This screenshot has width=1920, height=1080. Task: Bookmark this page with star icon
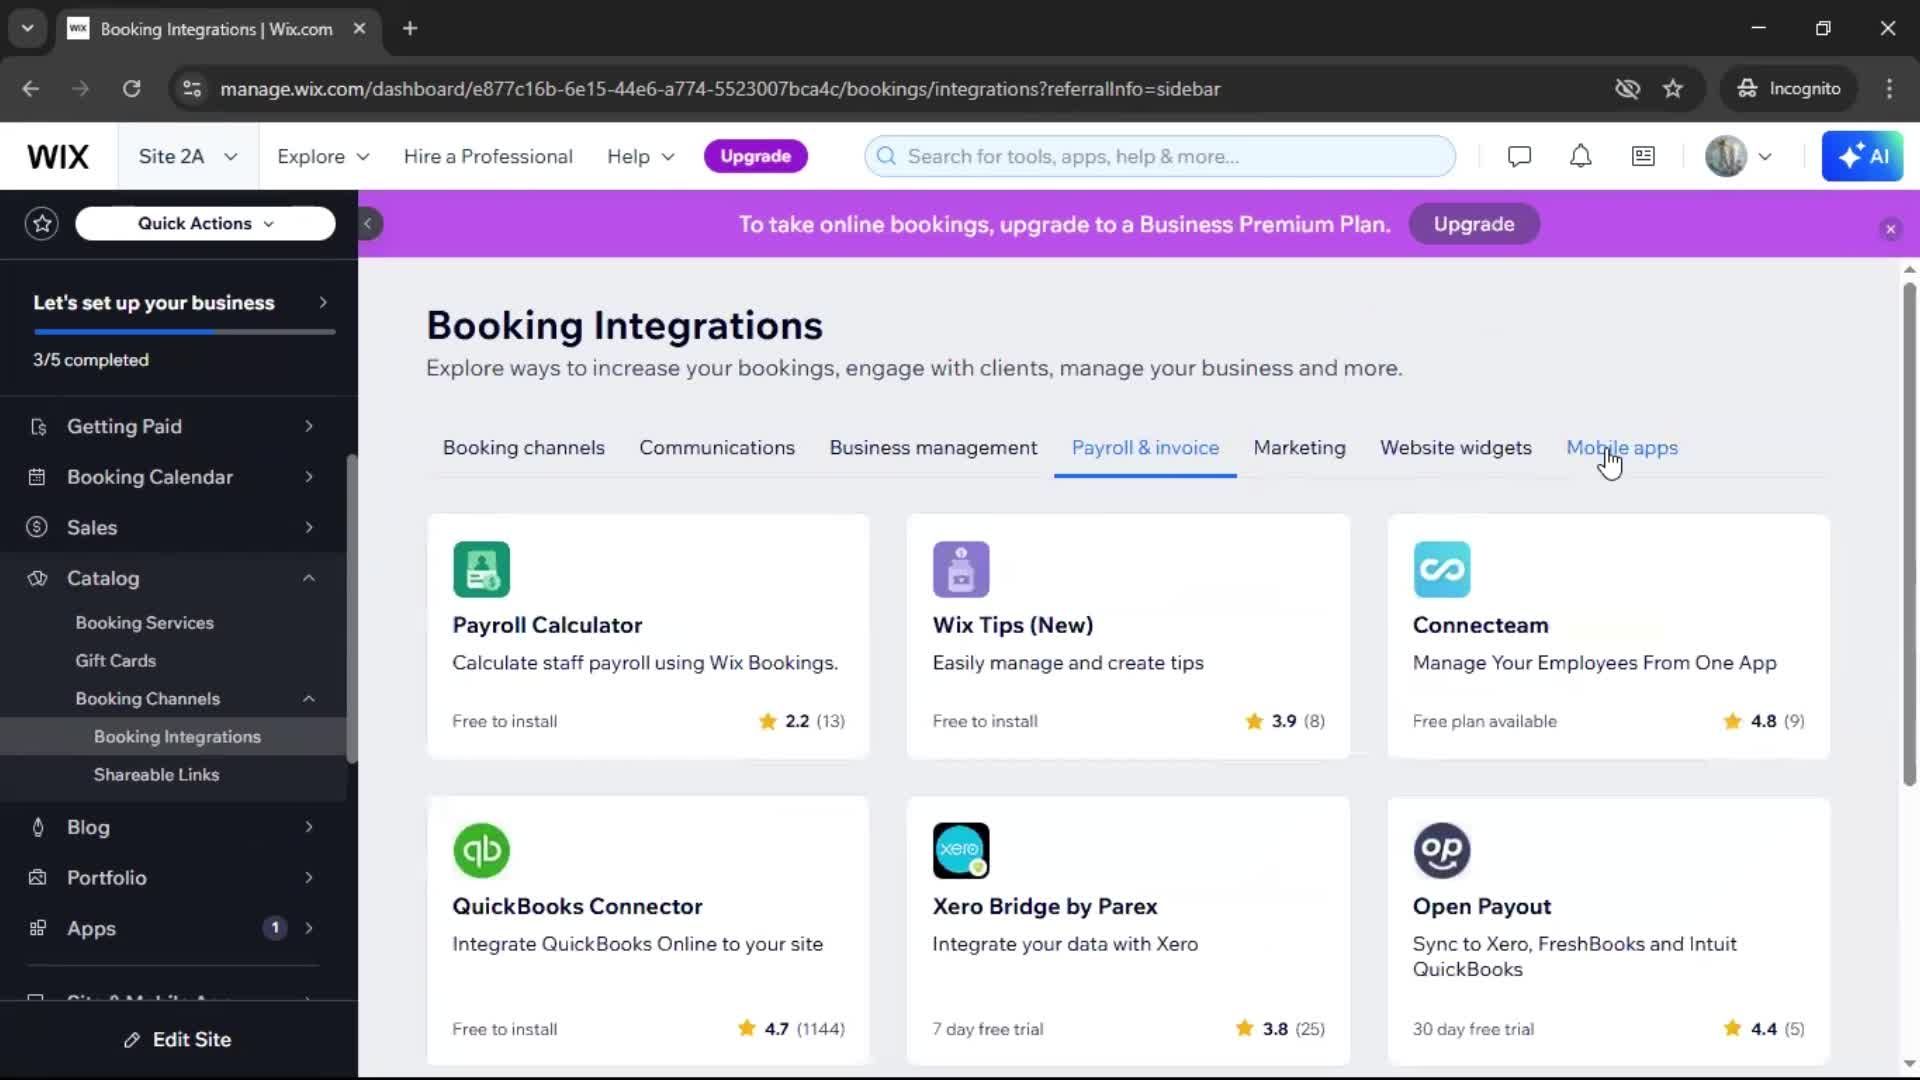coord(1672,89)
